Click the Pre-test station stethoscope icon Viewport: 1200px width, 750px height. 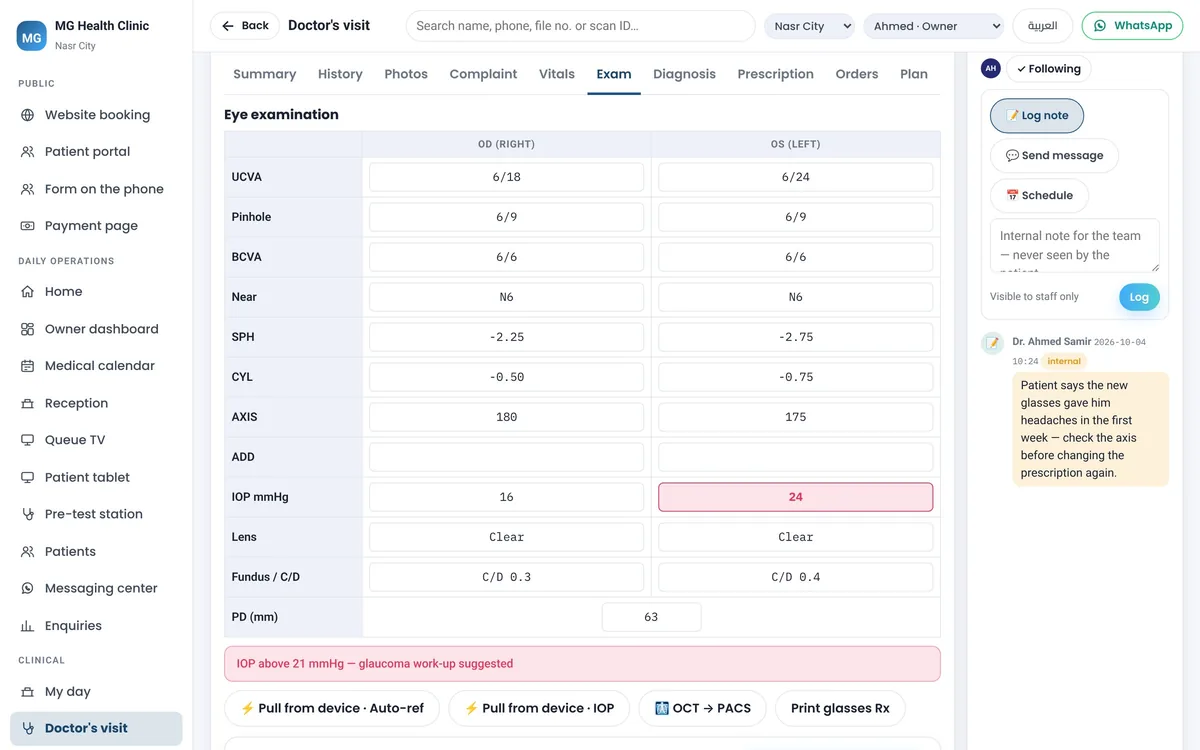point(28,514)
